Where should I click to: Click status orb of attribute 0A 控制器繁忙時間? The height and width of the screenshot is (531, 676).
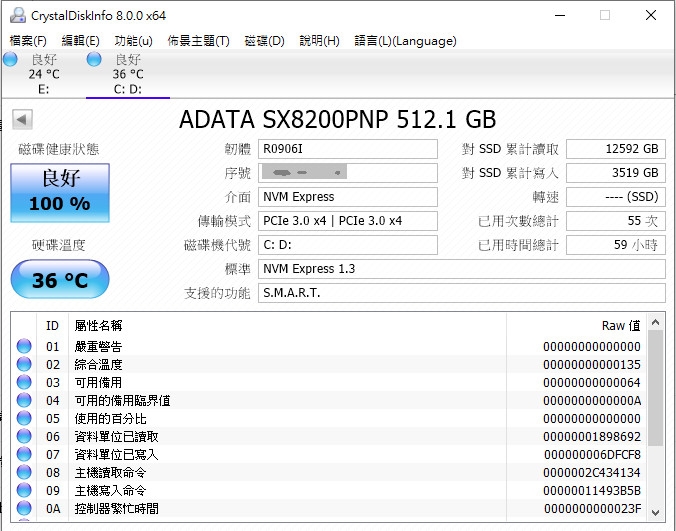coord(24,509)
